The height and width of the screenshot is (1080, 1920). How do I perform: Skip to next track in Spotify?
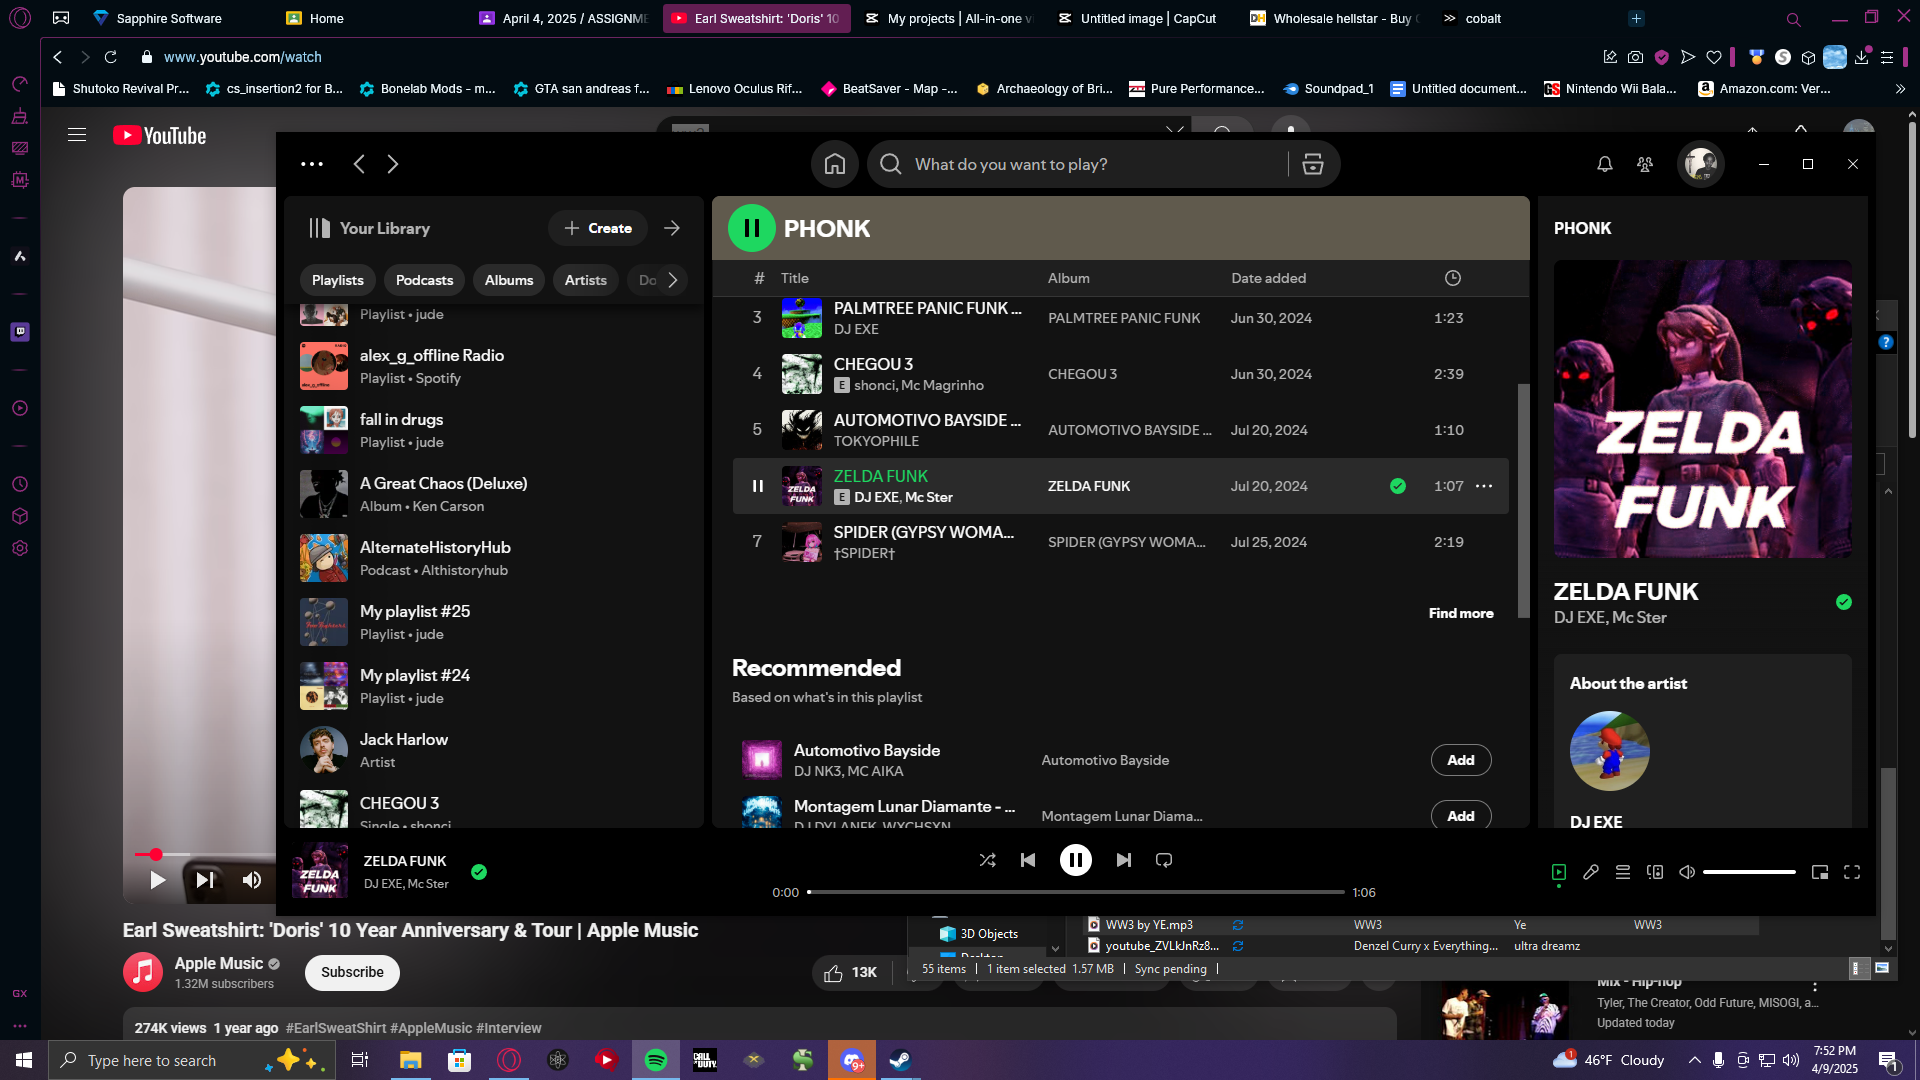coord(1124,860)
